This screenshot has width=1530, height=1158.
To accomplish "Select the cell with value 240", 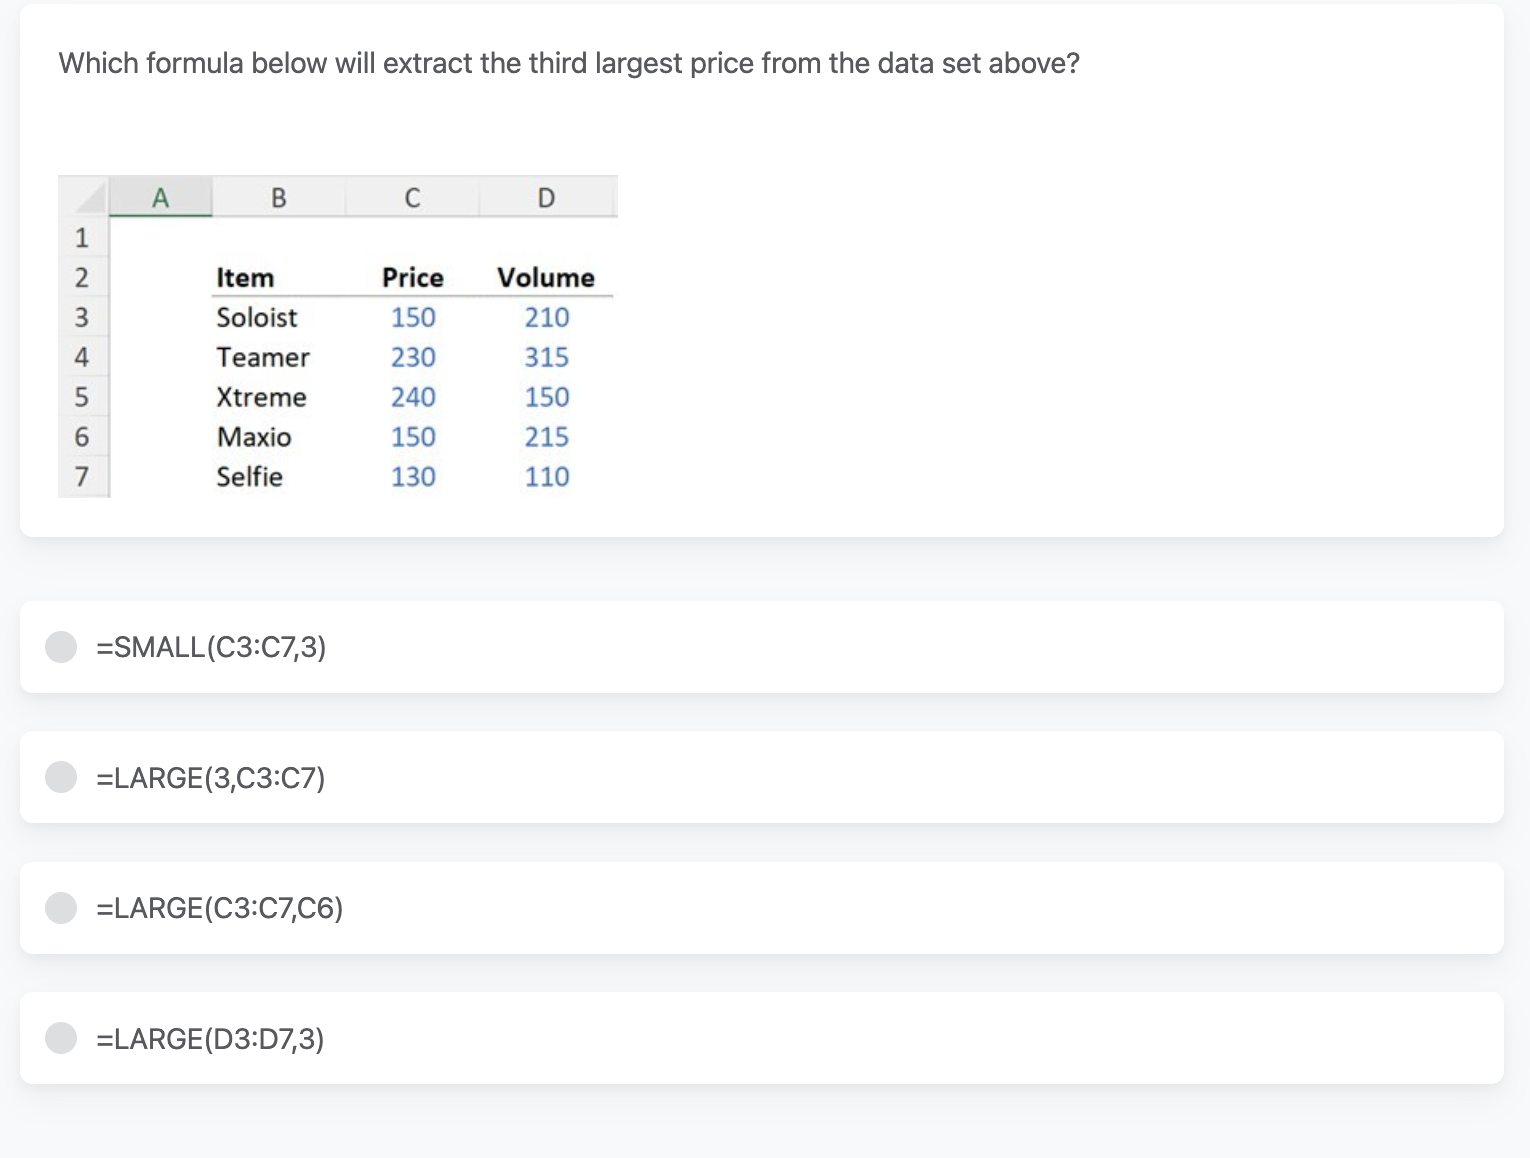I will click(412, 397).
